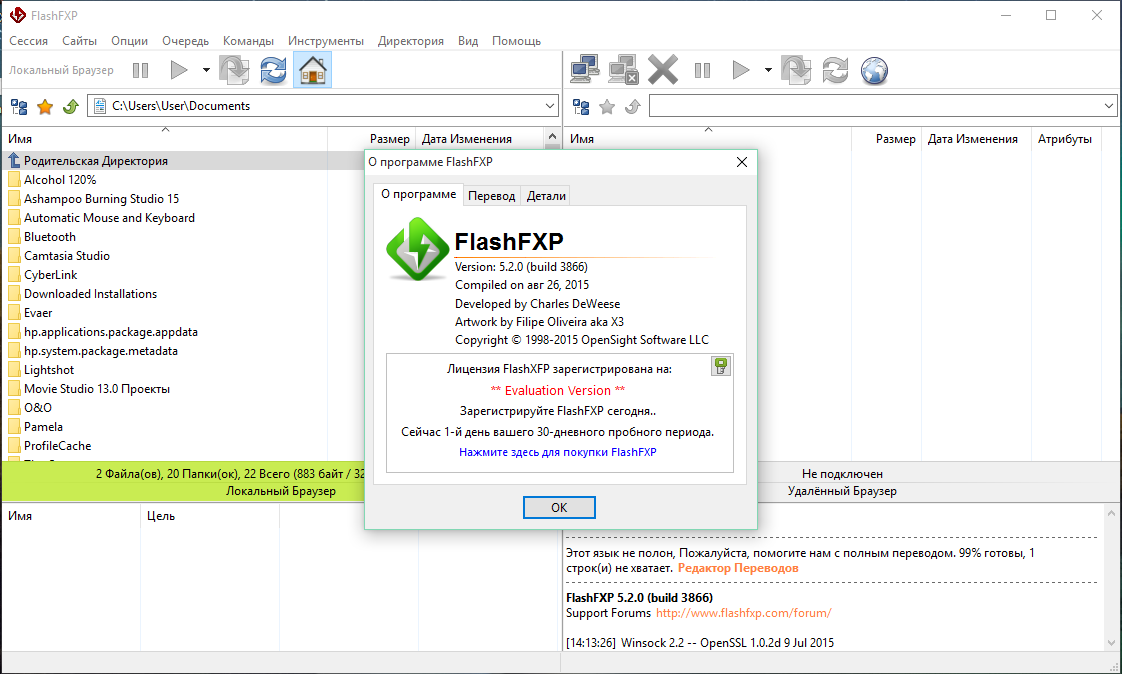Open the Инструменты menu
This screenshot has height=674, width=1122.
pyautogui.click(x=326, y=41)
